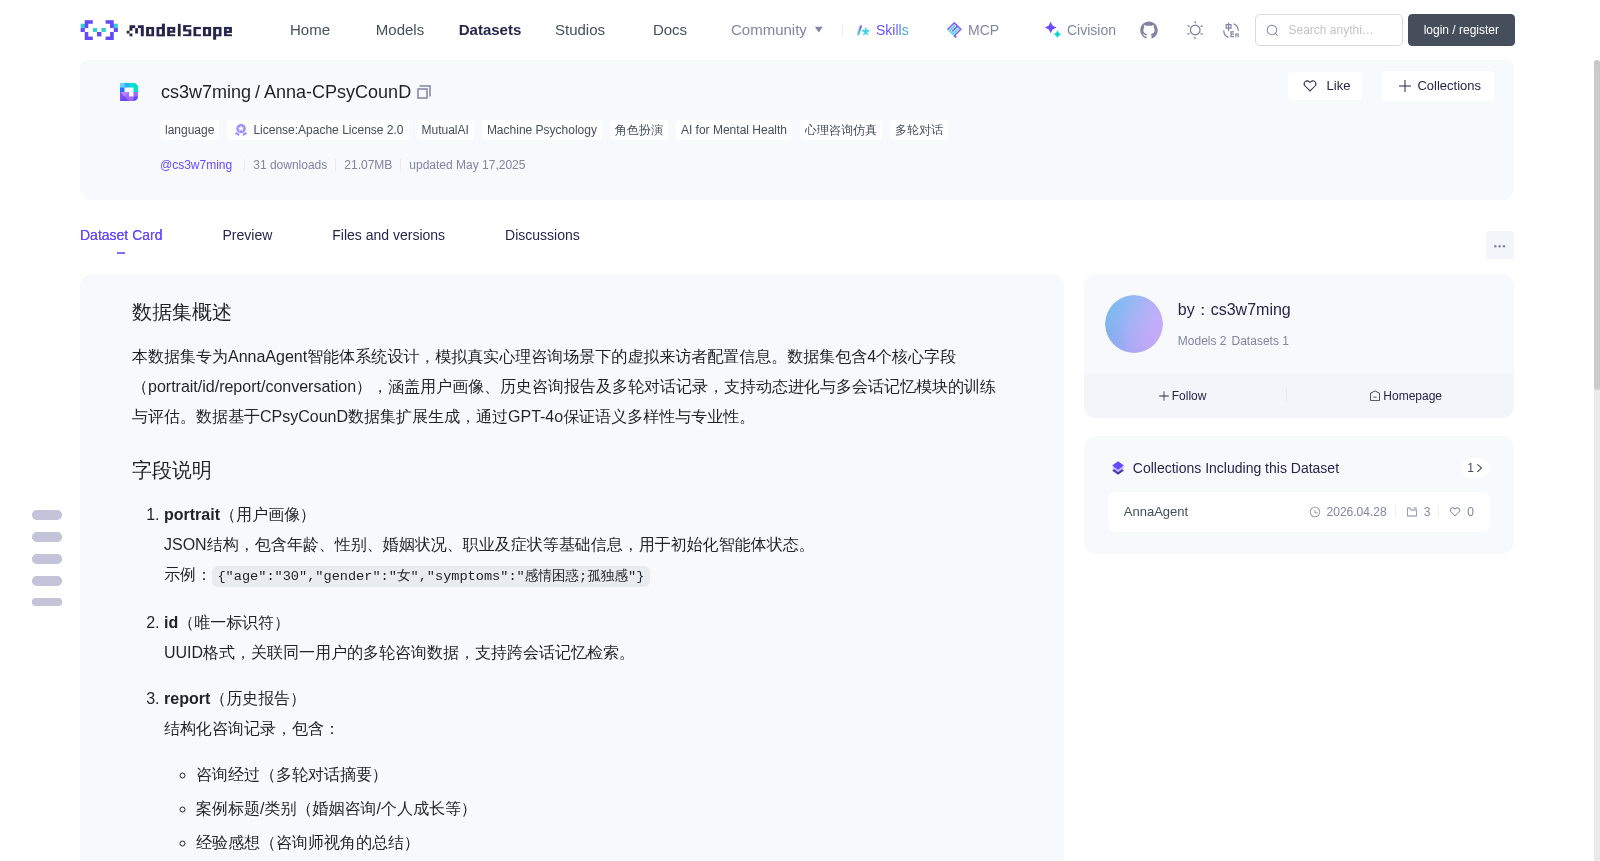Click the AnnaAgent folder count icon

(1412, 512)
